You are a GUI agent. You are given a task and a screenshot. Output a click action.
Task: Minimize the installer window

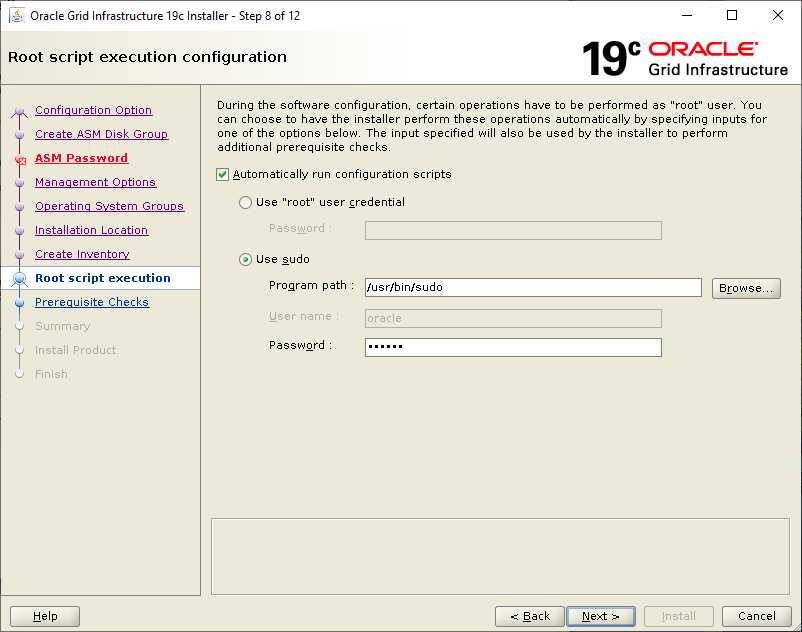point(687,15)
